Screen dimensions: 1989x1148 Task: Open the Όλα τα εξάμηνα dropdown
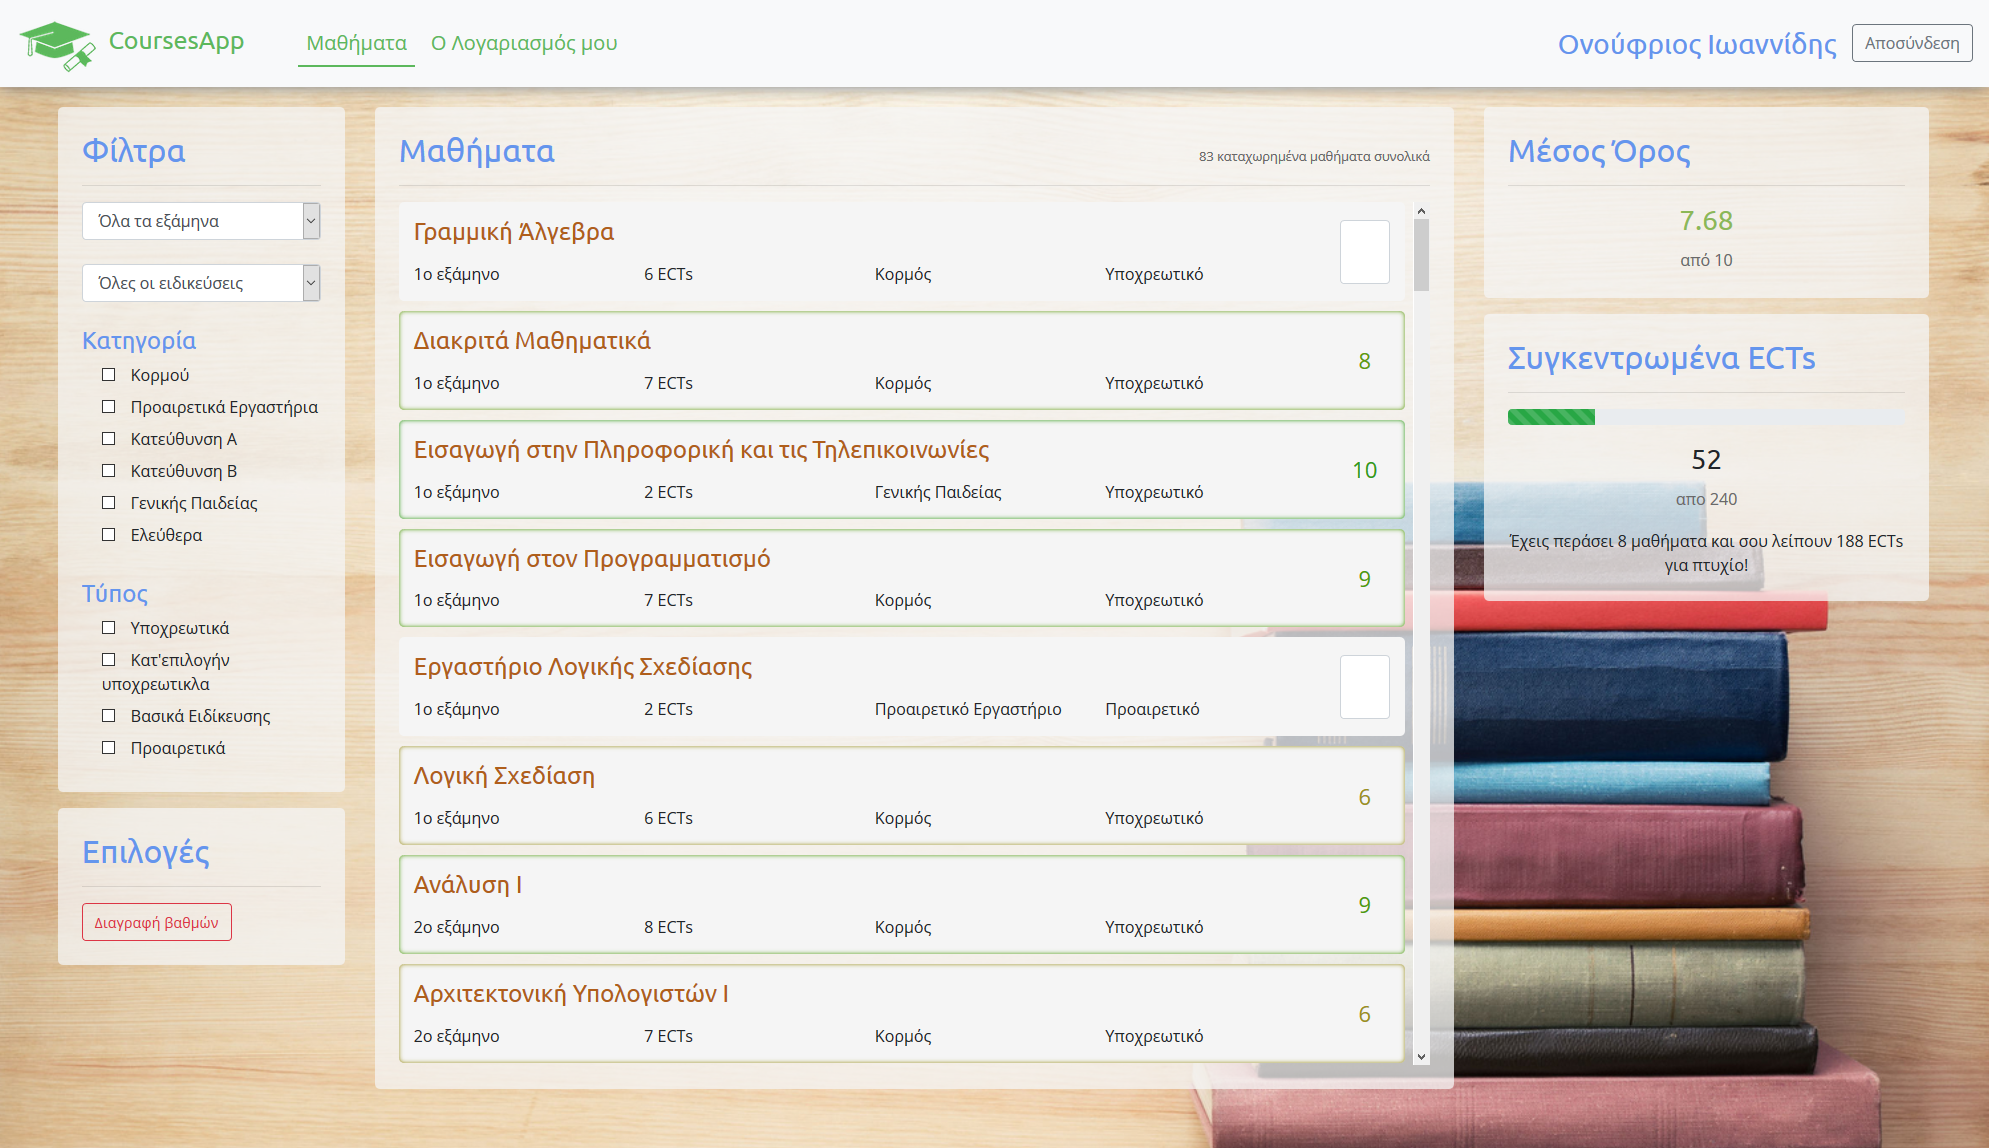pyautogui.click(x=201, y=221)
